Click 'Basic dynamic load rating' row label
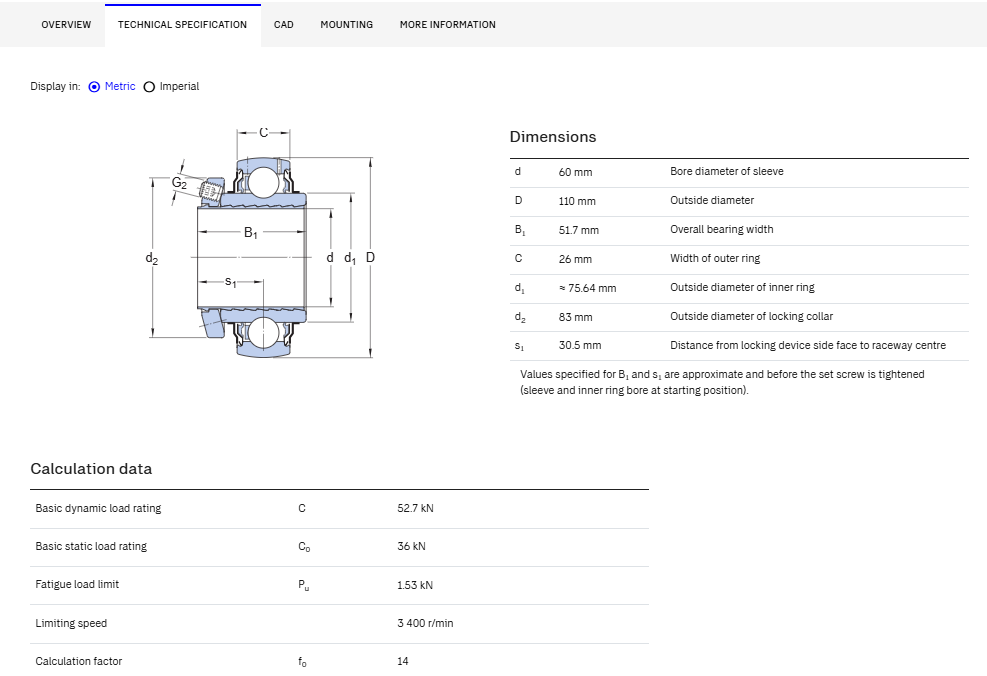 [98, 508]
